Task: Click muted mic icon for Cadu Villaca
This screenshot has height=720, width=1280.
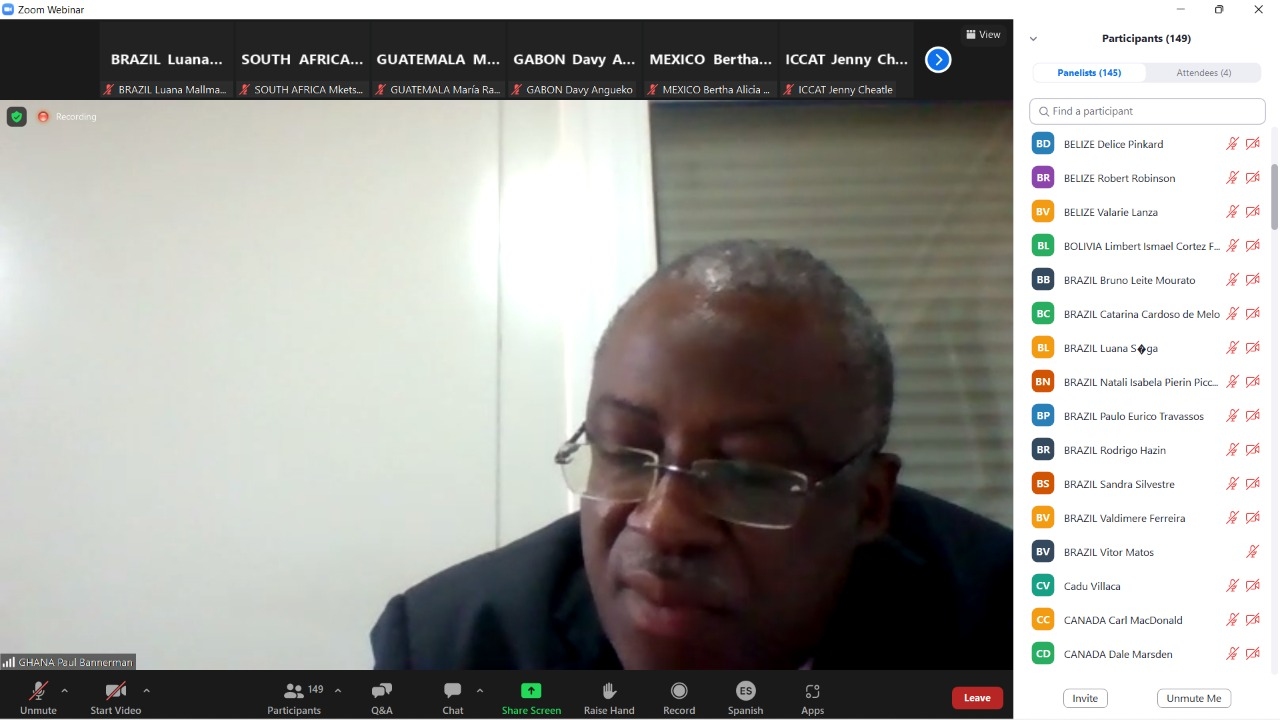Action: point(1233,586)
